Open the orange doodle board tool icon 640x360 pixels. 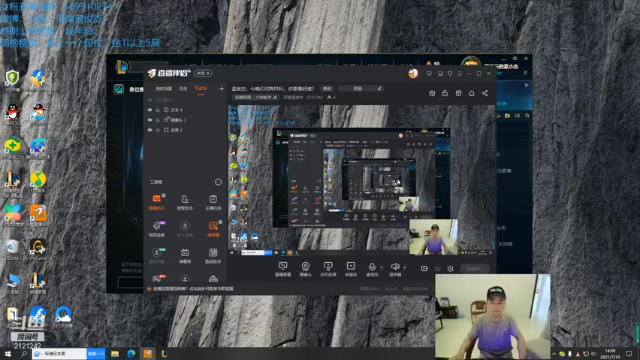213,229
